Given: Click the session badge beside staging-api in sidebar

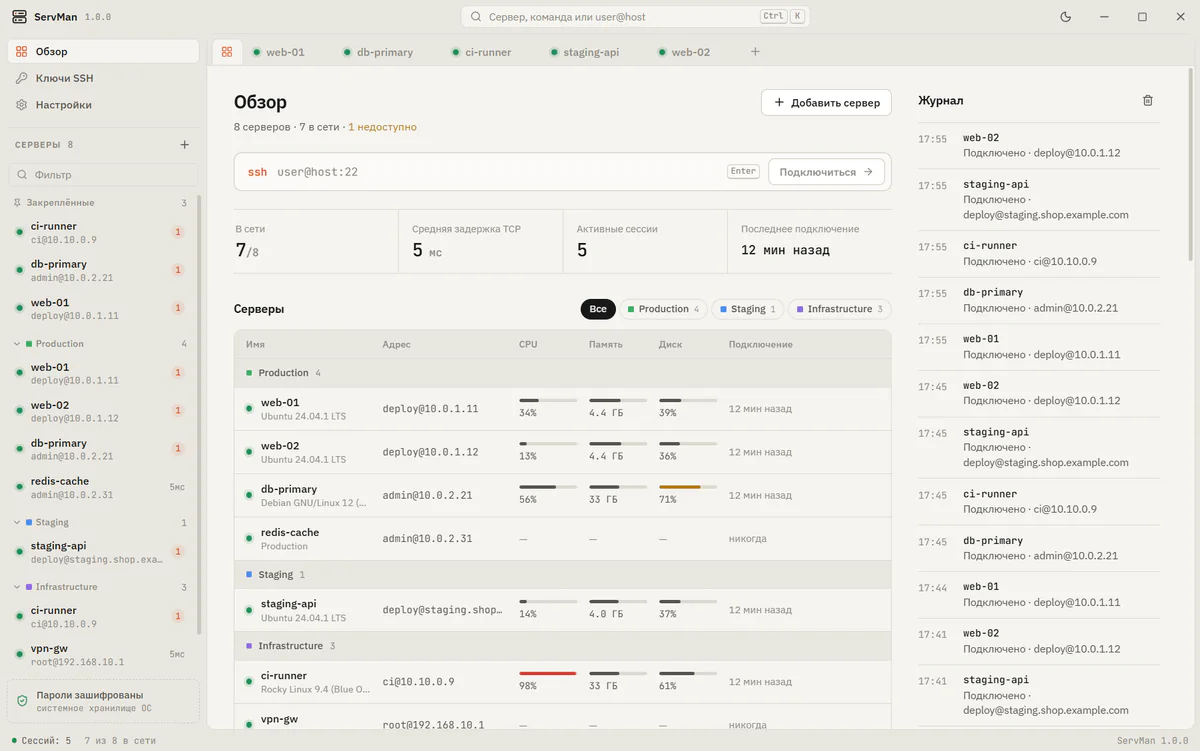Looking at the screenshot, I should point(178,551).
